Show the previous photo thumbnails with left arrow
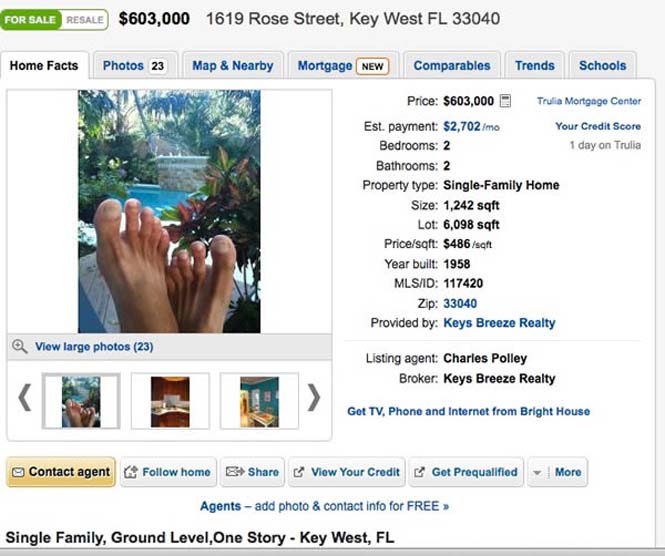Viewport: 665px width, 556px height. coord(25,398)
